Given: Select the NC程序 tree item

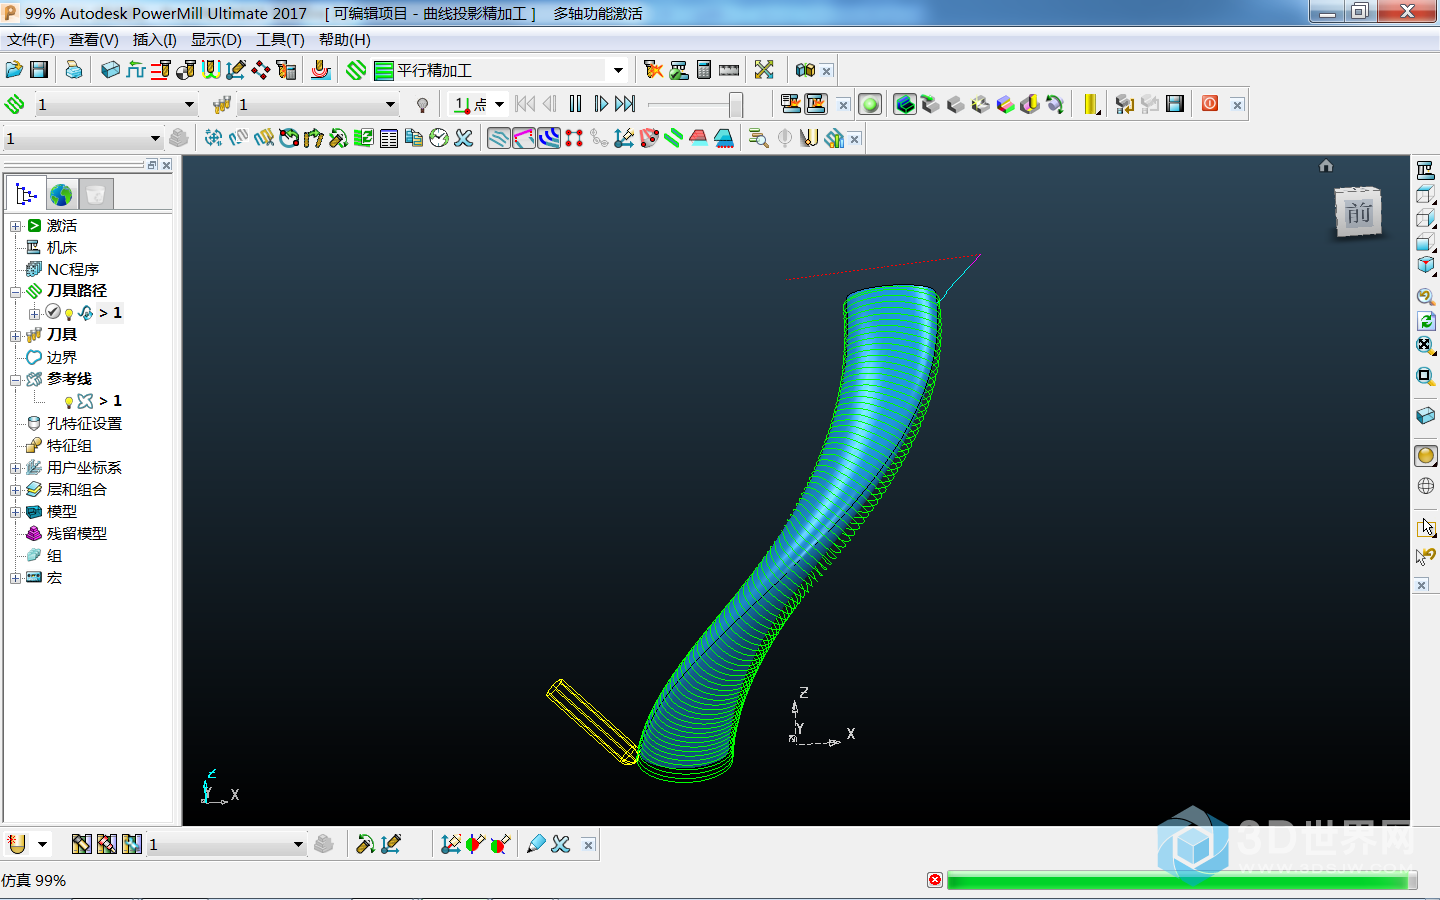Looking at the screenshot, I should click(x=73, y=270).
